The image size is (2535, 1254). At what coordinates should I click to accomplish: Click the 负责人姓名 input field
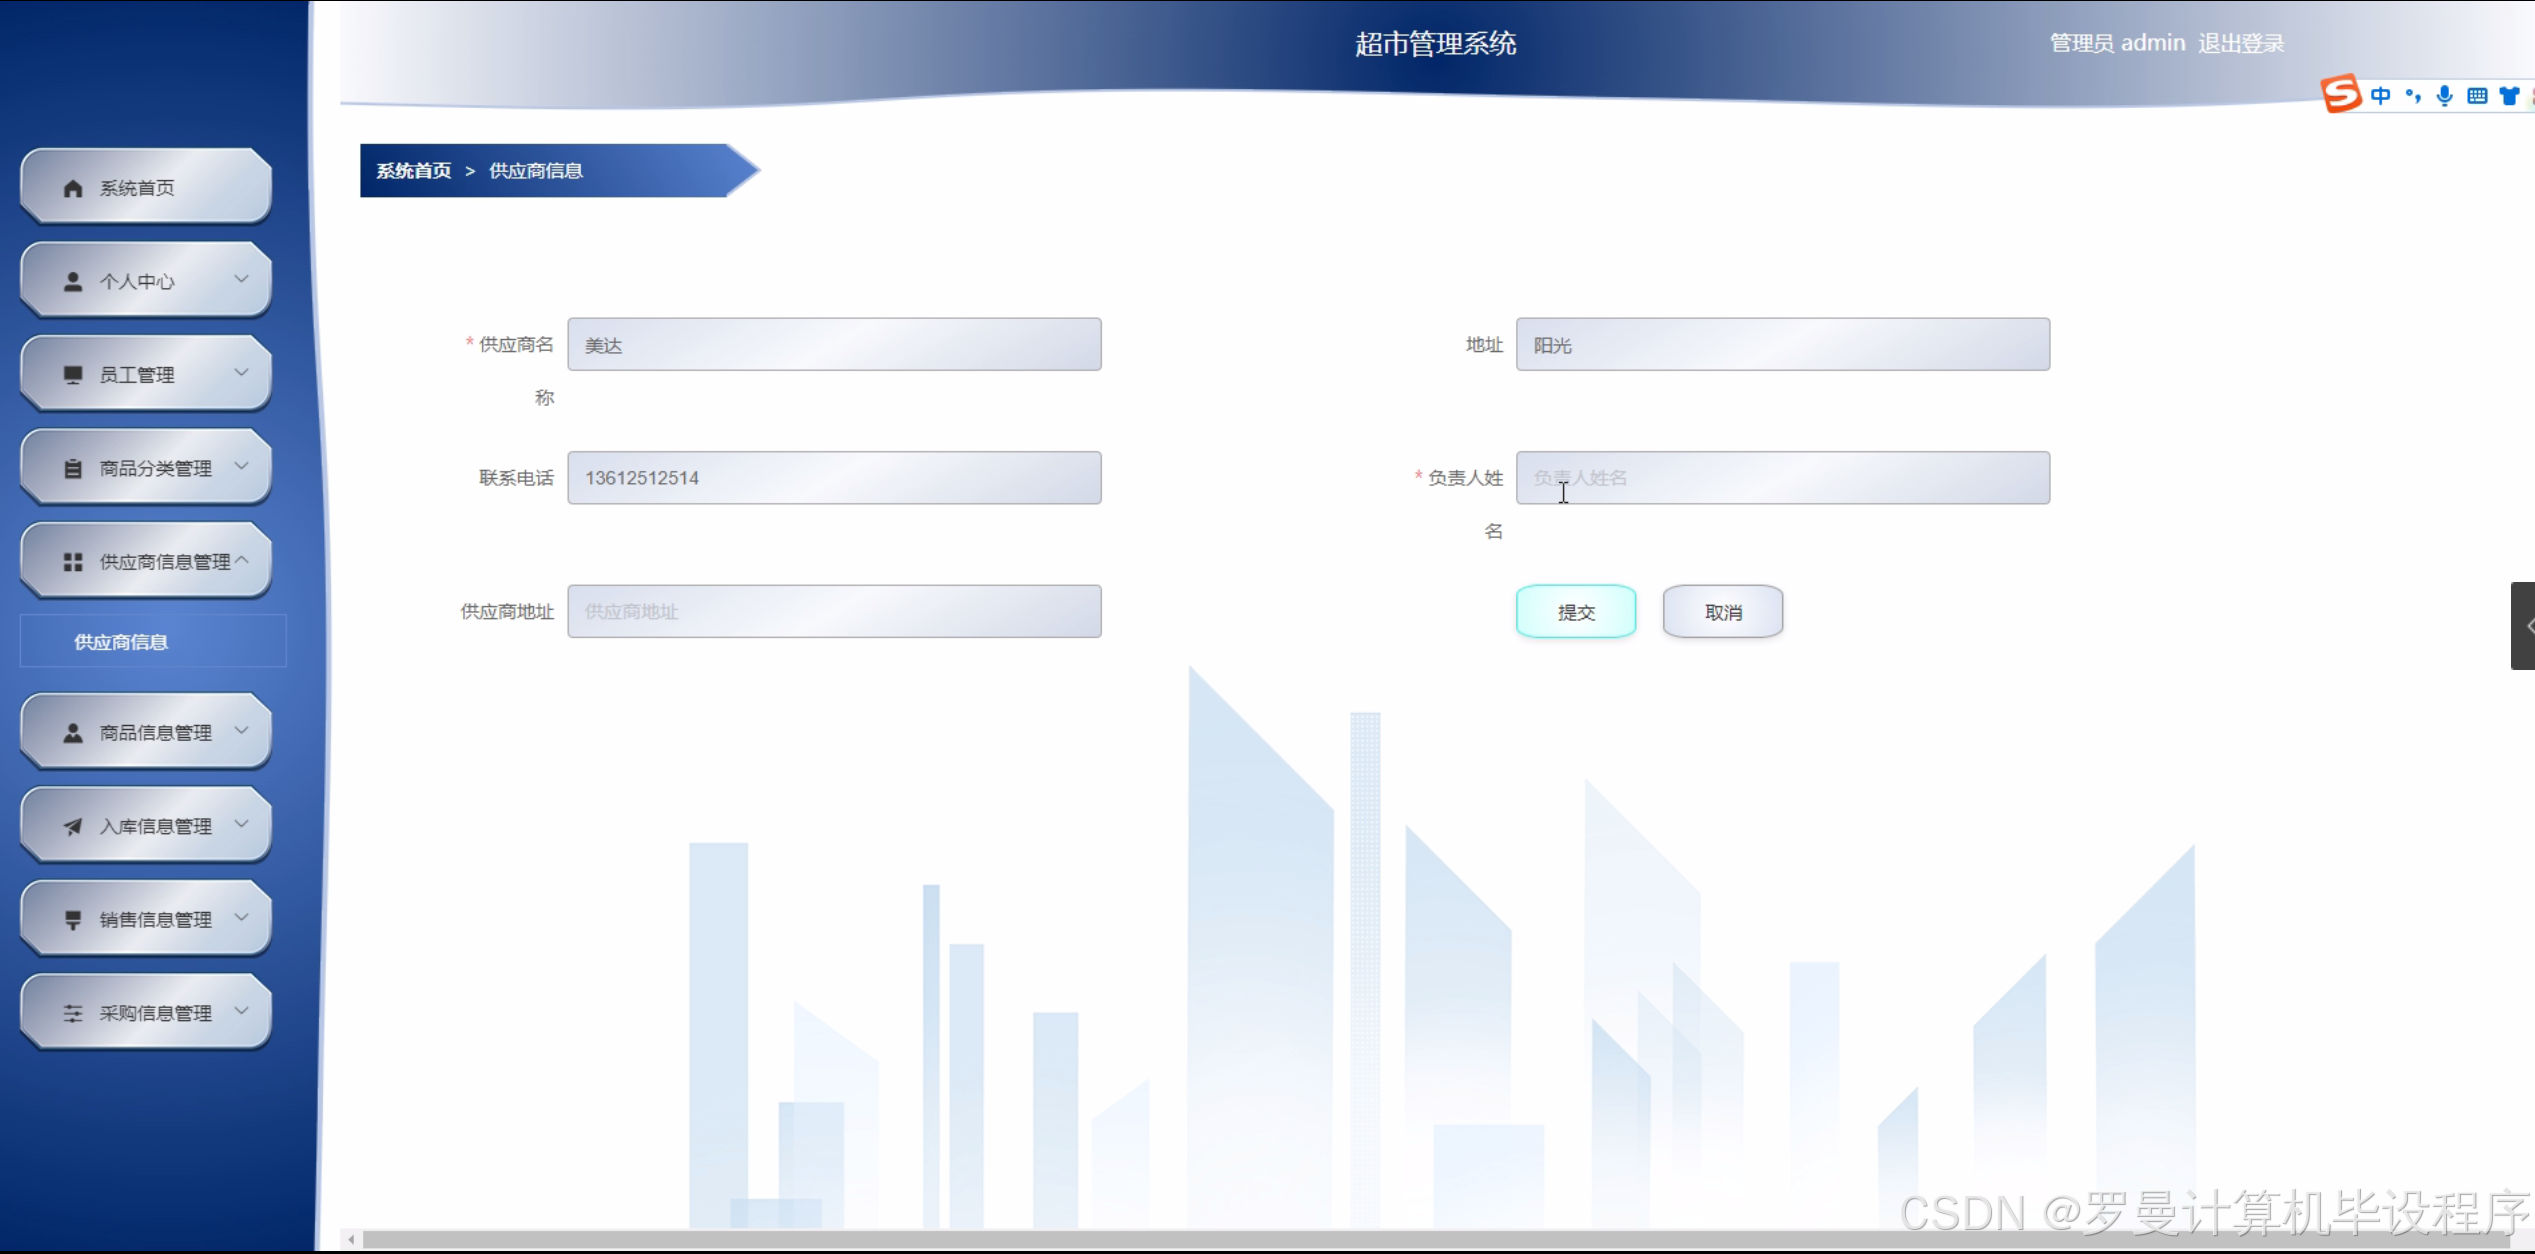point(1781,477)
